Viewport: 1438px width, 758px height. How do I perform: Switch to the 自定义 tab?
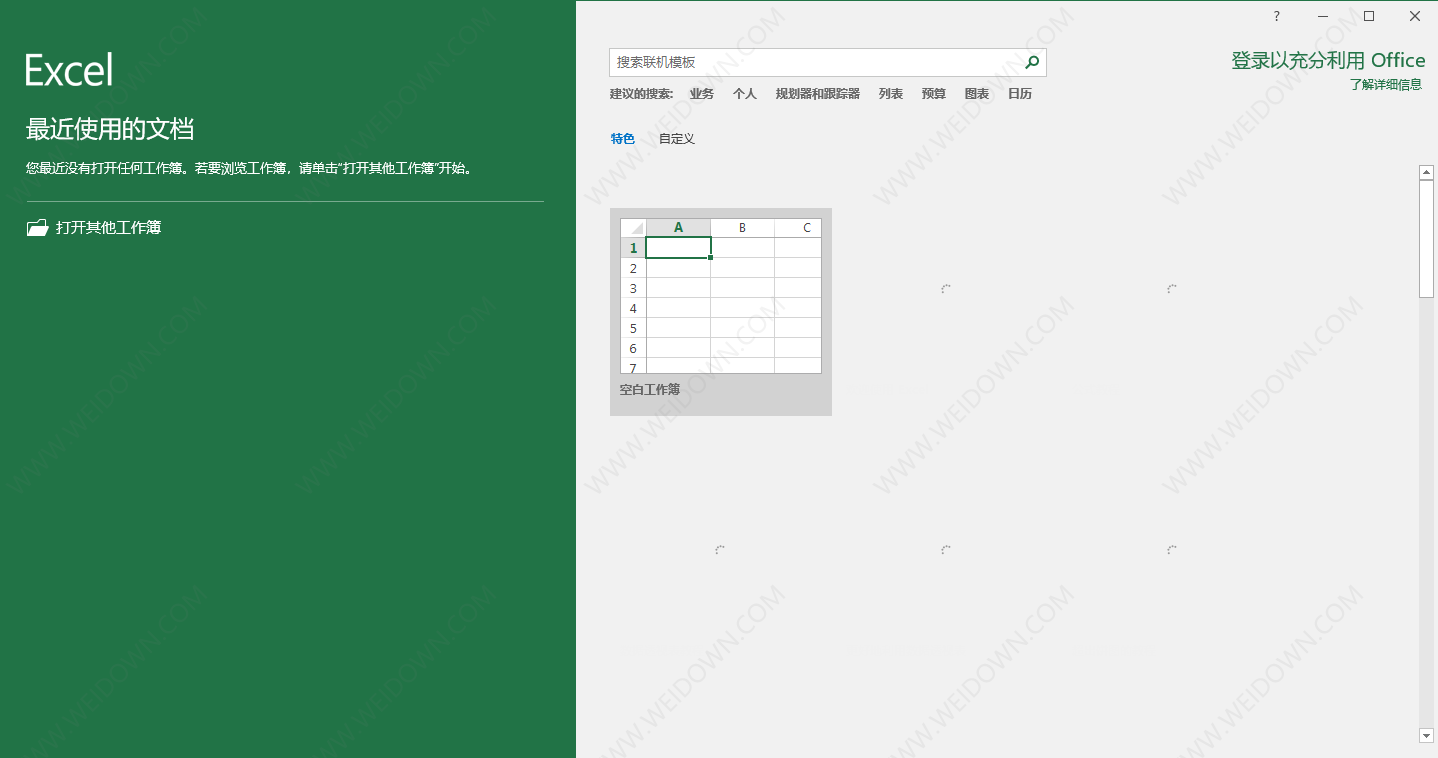(x=677, y=139)
